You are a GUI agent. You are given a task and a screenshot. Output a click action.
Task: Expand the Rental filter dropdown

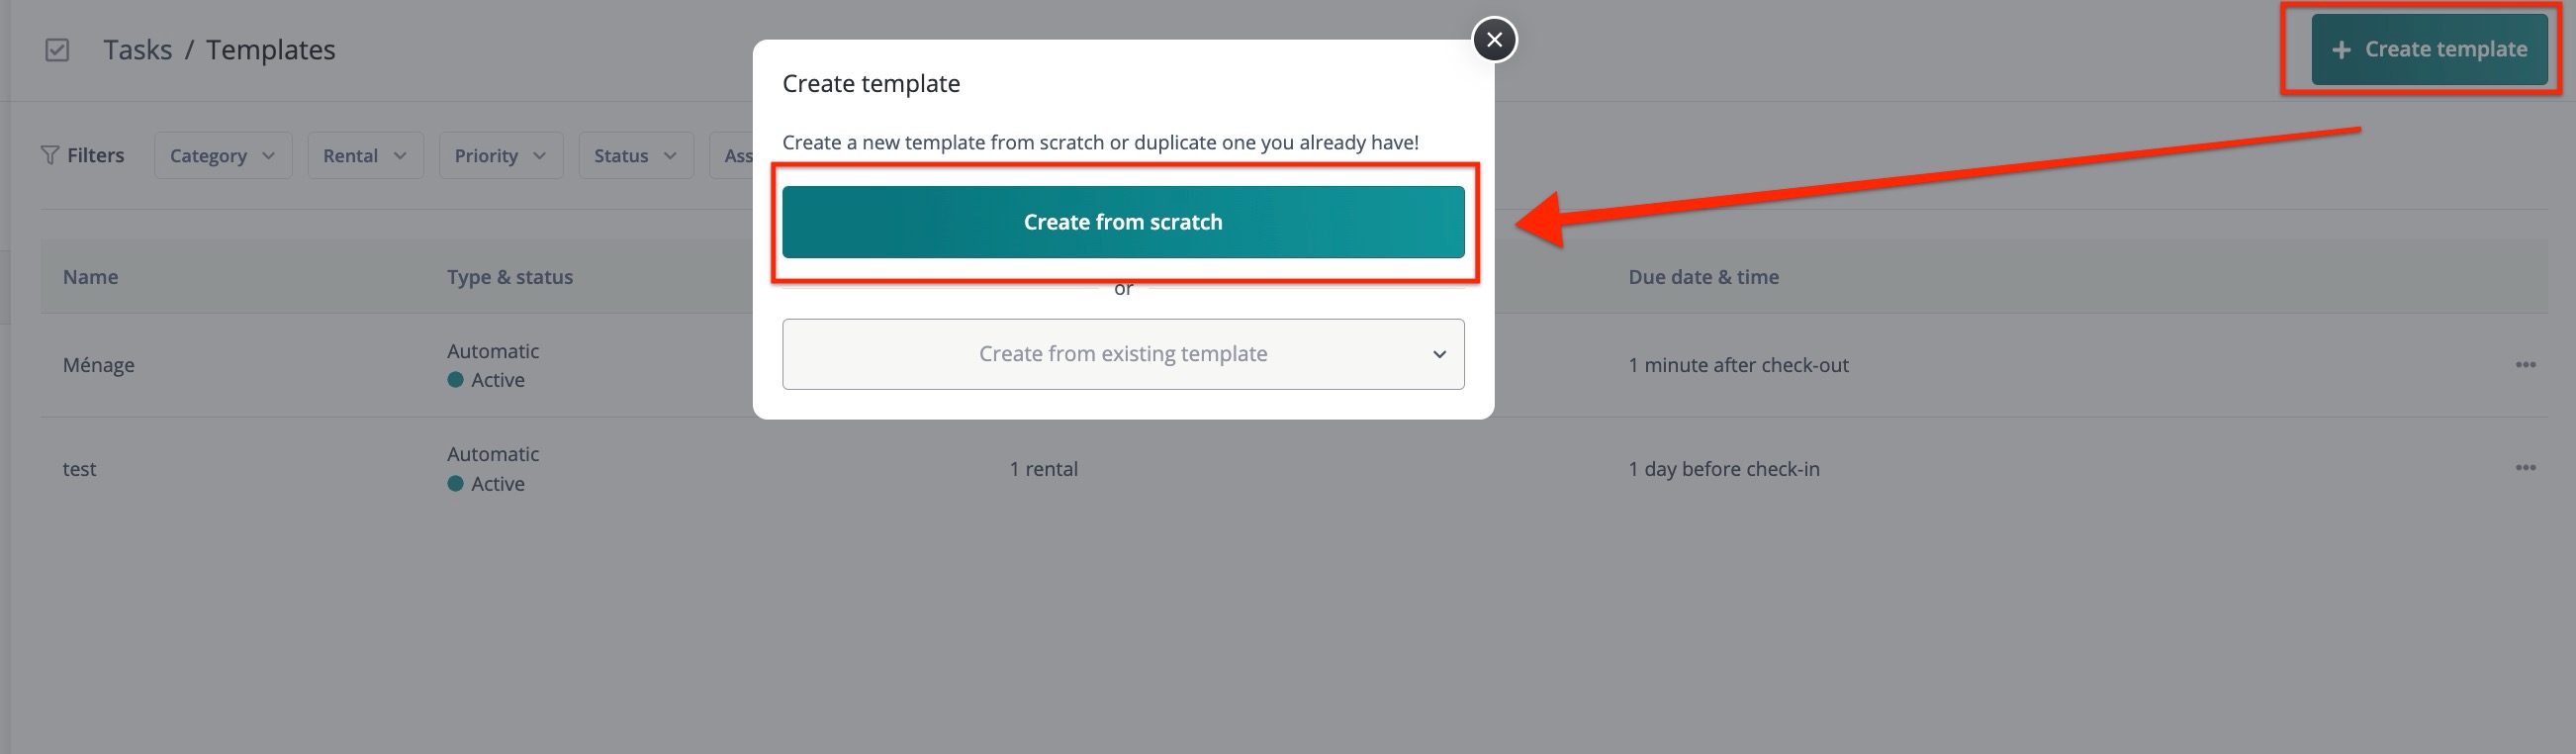[364, 156]
